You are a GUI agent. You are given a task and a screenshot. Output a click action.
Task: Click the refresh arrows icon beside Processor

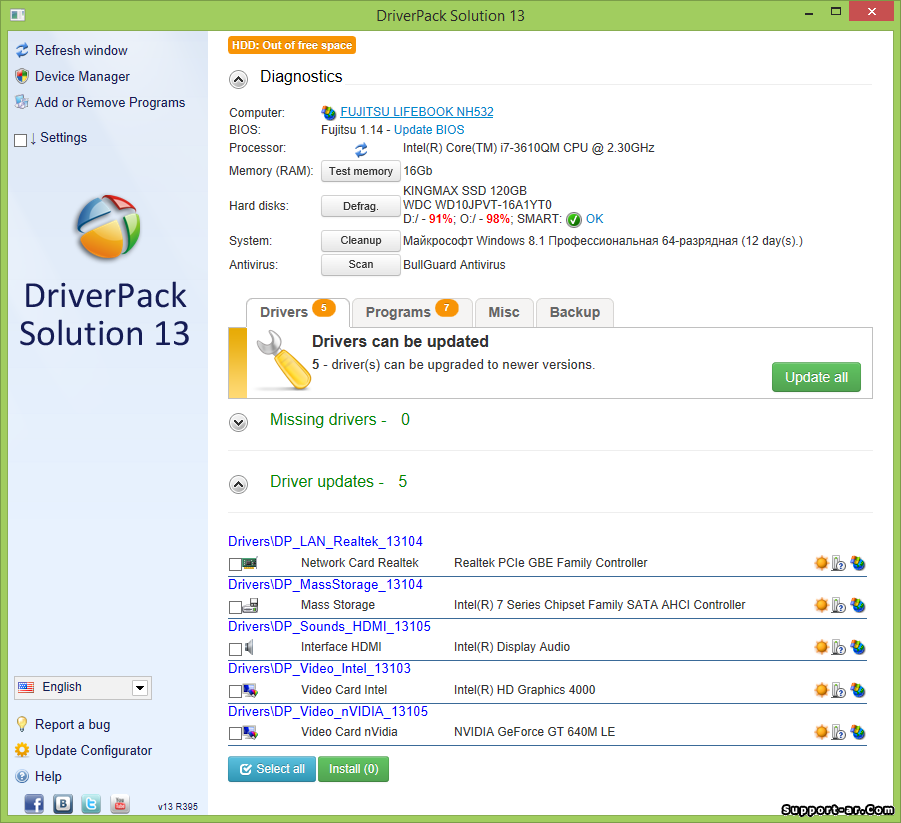click(361, 149)
